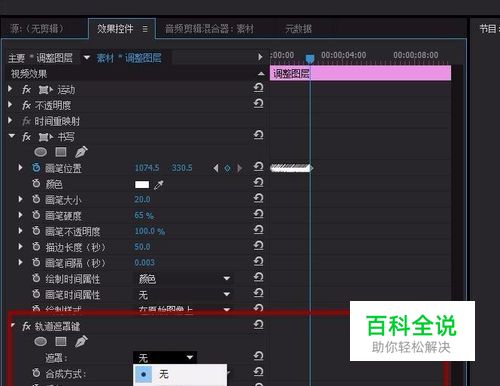Toggle the fx switch for 书写
The height and width of the screenshot is (386, 500).
click(26, 137)
